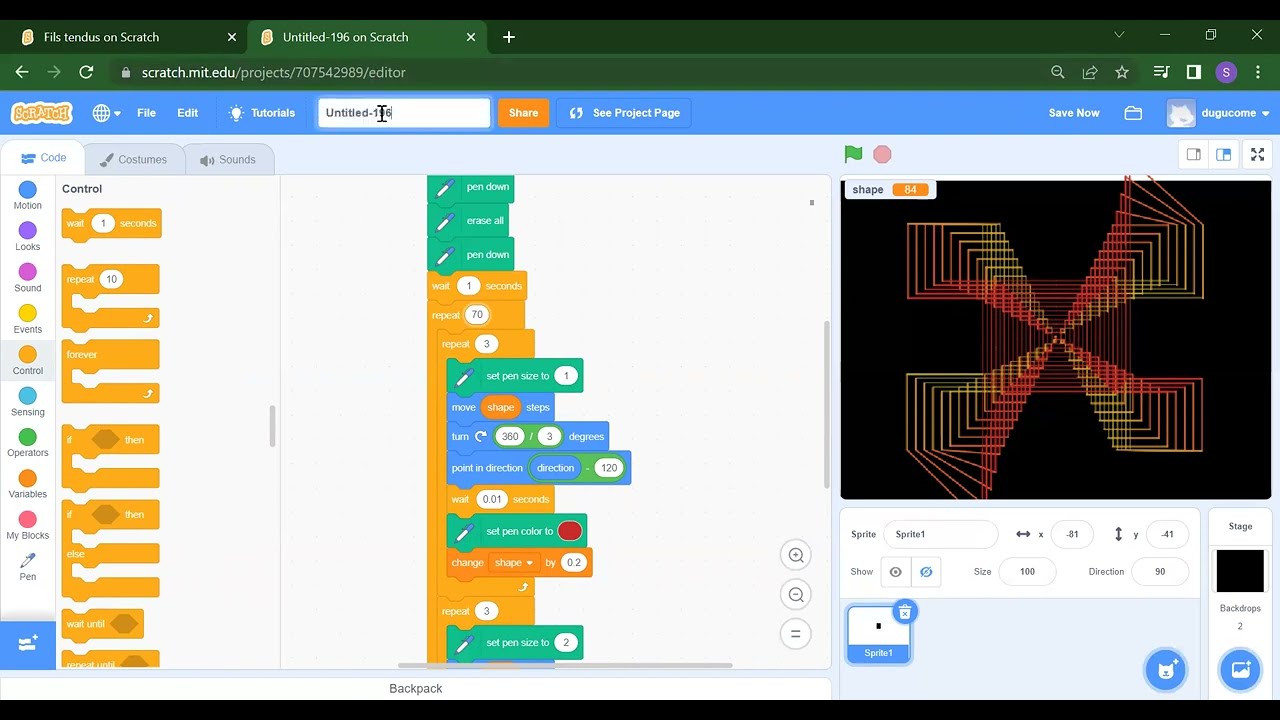Open the dugucome account dropdown
1280x720 pixels.
(x=1218, y=113)
